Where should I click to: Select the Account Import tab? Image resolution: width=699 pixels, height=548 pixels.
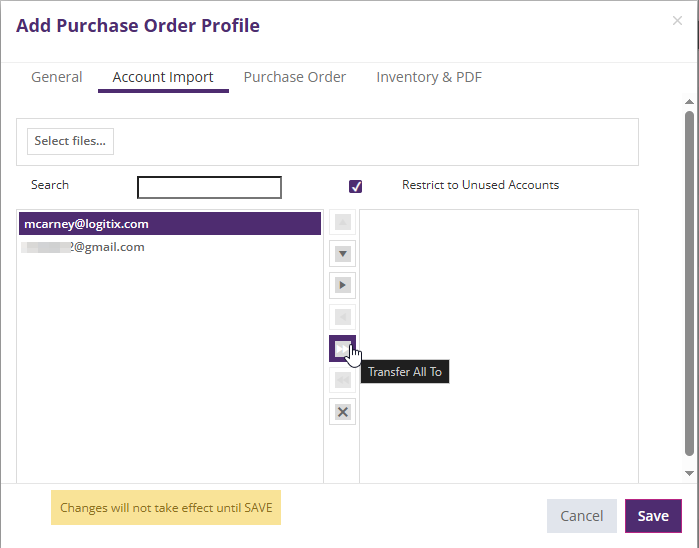tap(163, 77)
